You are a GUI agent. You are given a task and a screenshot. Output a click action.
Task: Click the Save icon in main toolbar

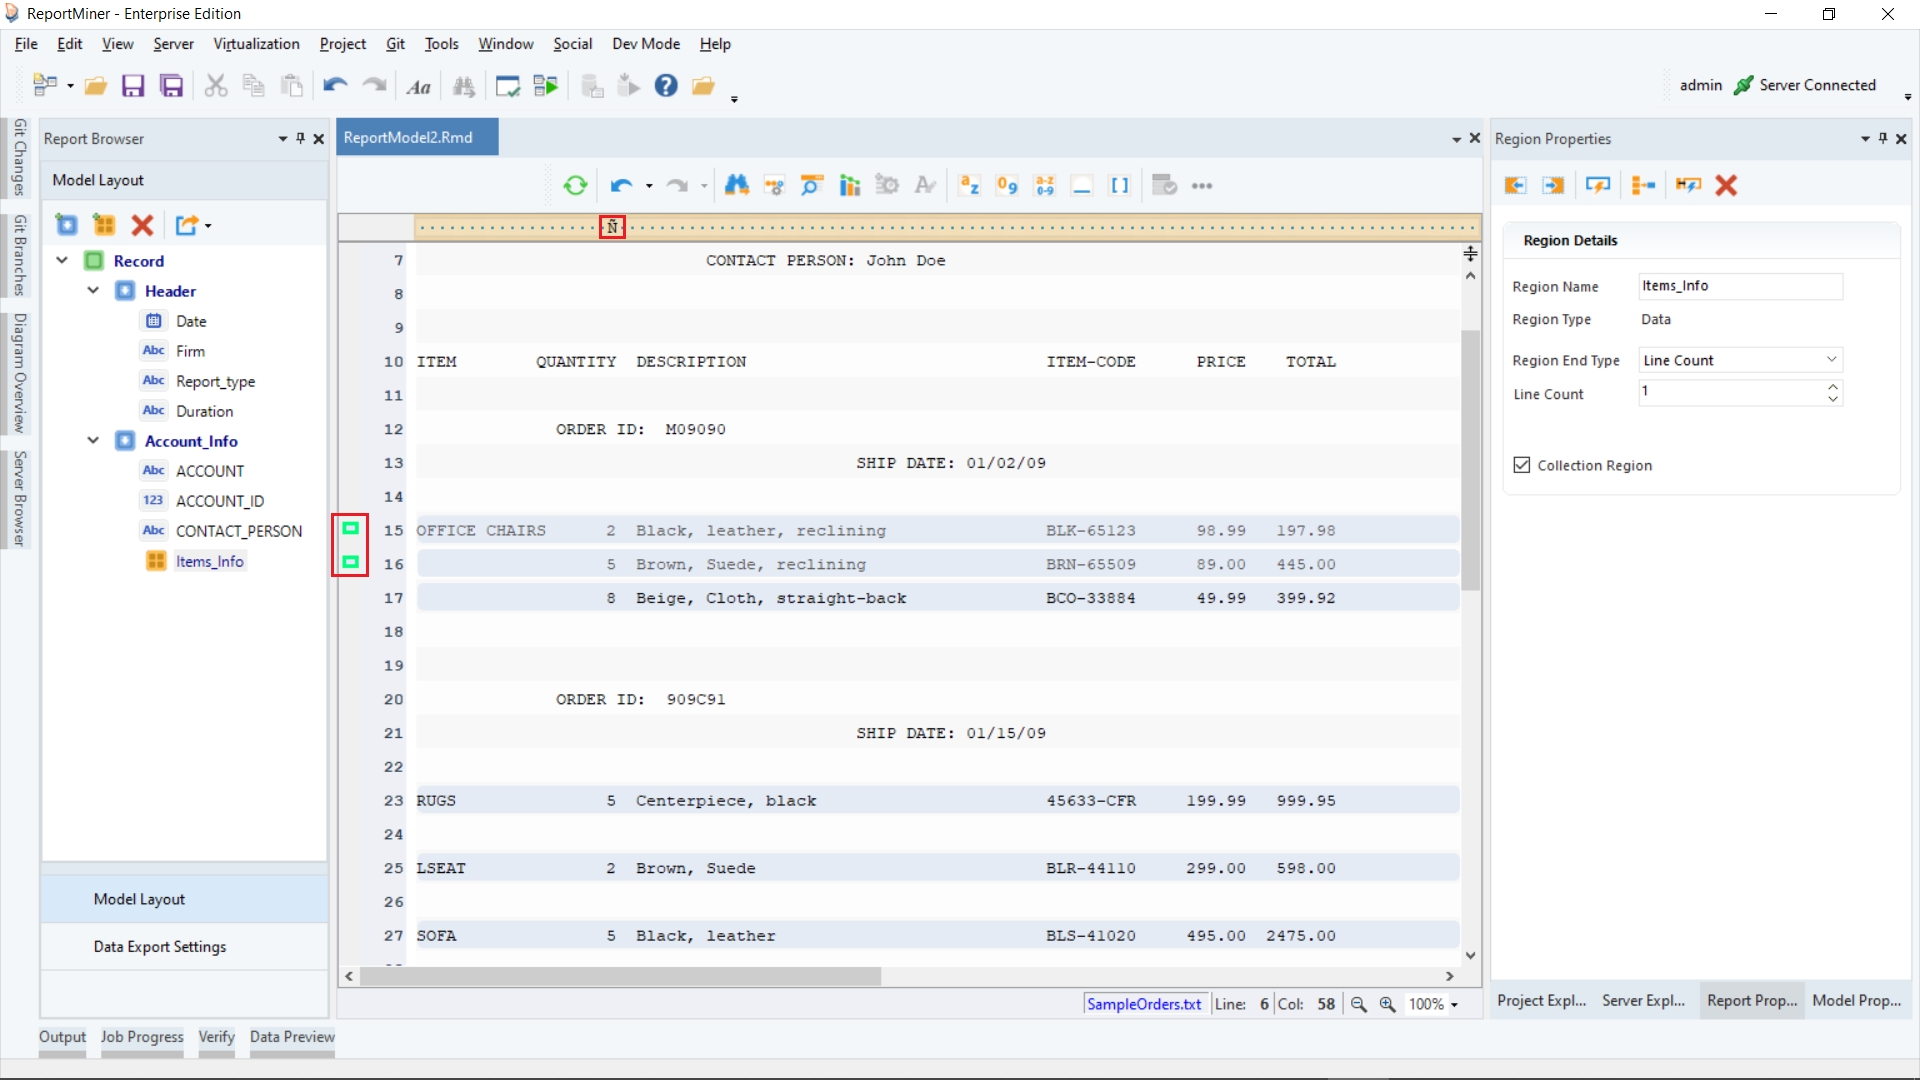click(133, 86)
